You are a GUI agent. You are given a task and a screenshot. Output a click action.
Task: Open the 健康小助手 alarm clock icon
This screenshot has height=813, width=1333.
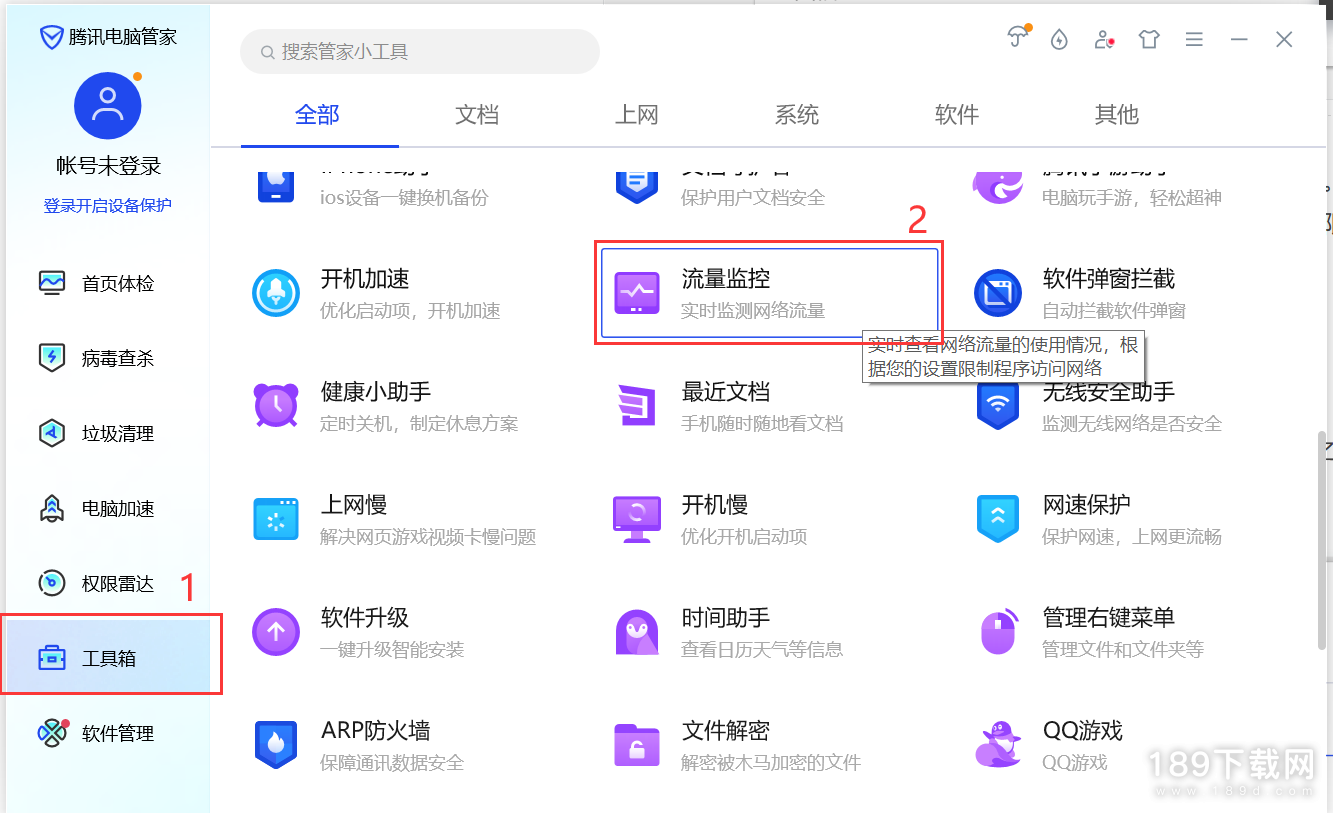click(x=277, y=405)
